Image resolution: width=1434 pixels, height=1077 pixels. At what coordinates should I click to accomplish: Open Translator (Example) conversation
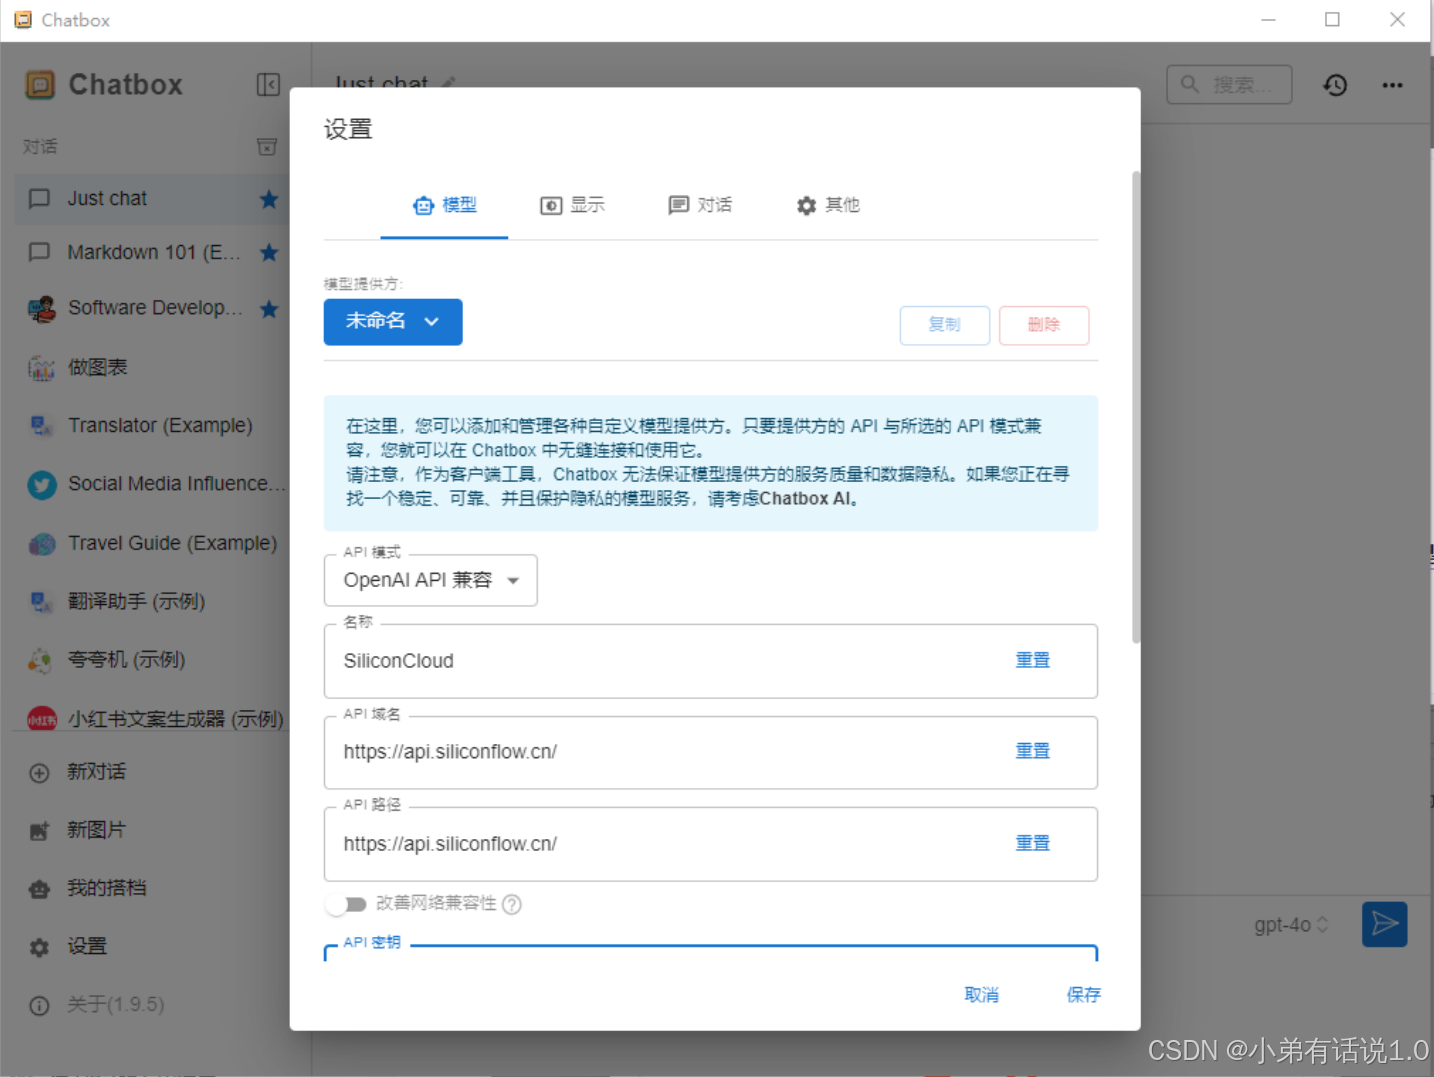coord(150,426)
